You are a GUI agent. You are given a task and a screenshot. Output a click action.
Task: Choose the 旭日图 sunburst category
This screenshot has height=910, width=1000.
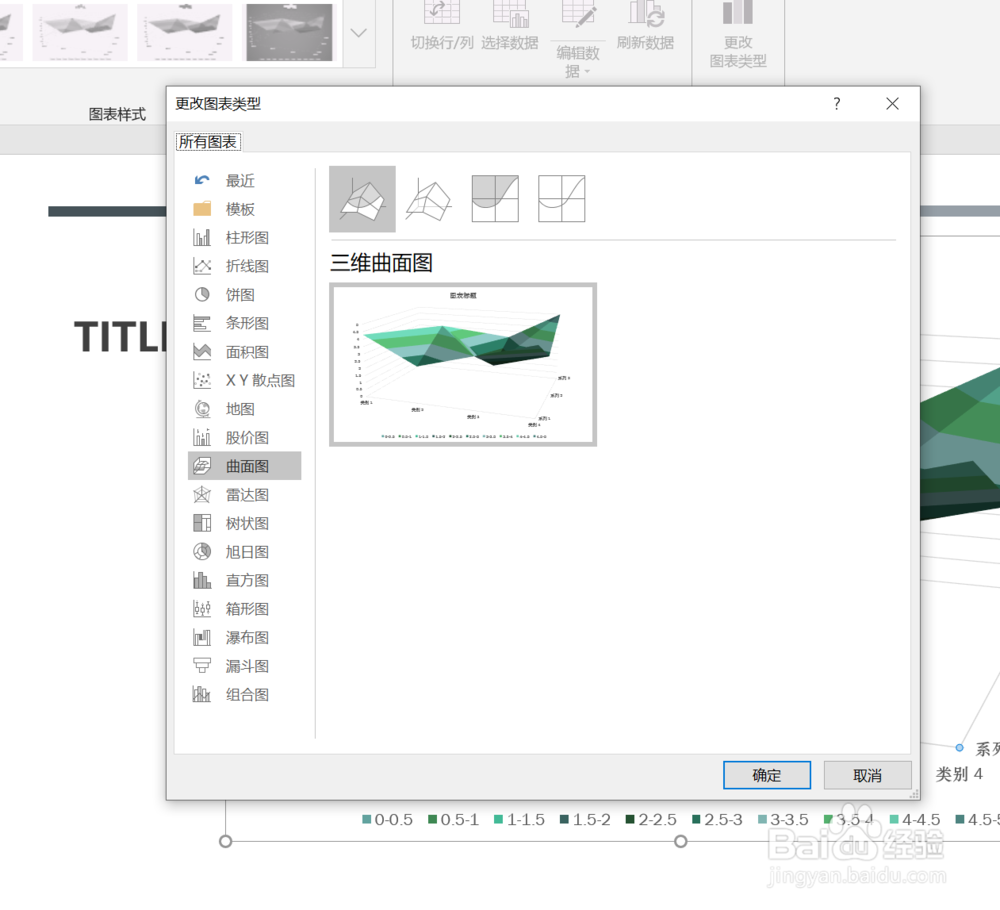tap(244, 552)
